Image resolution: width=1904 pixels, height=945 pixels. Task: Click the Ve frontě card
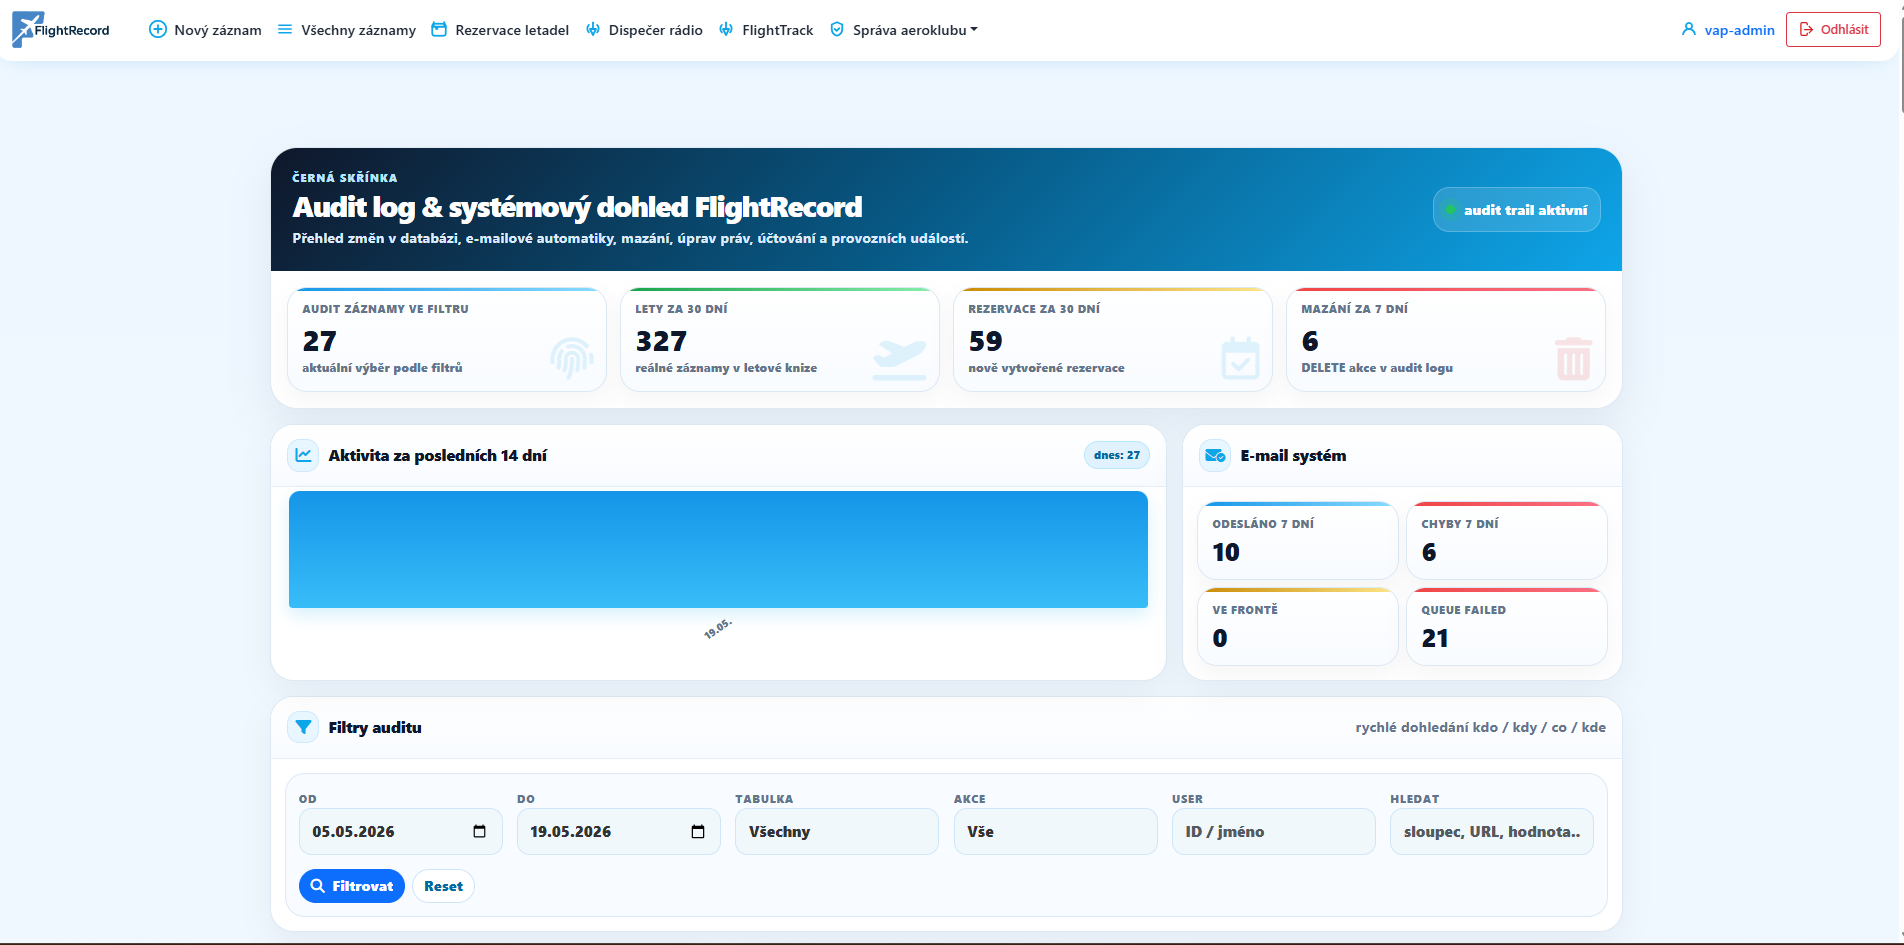click(1298, 627)
